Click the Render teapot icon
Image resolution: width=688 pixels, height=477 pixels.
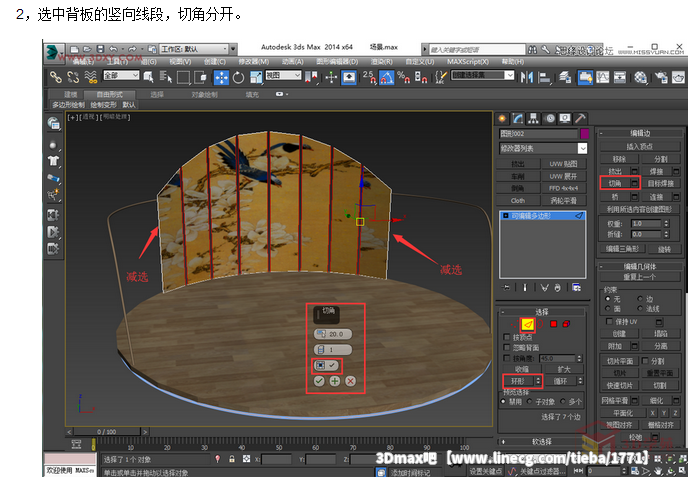(678, 78)
